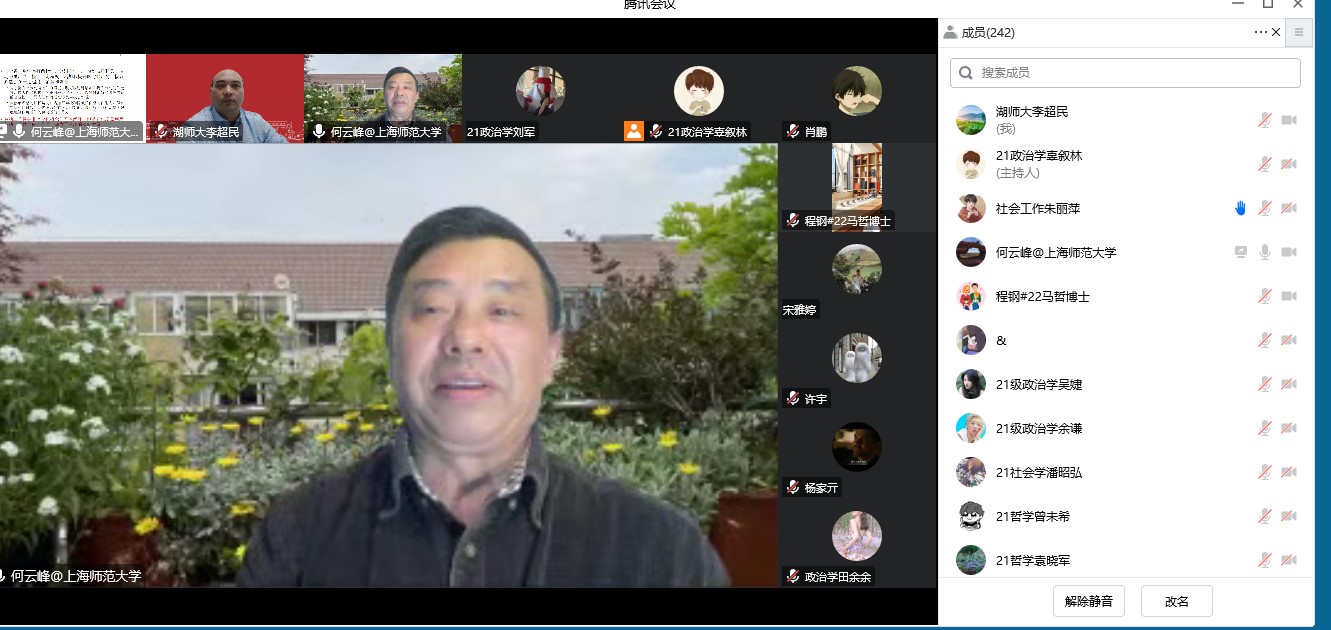This screenshot has width=1331, height=630.
Task: Toggle microphone for 湖师大李超民 (我) in list
Action: [1265, 120]
